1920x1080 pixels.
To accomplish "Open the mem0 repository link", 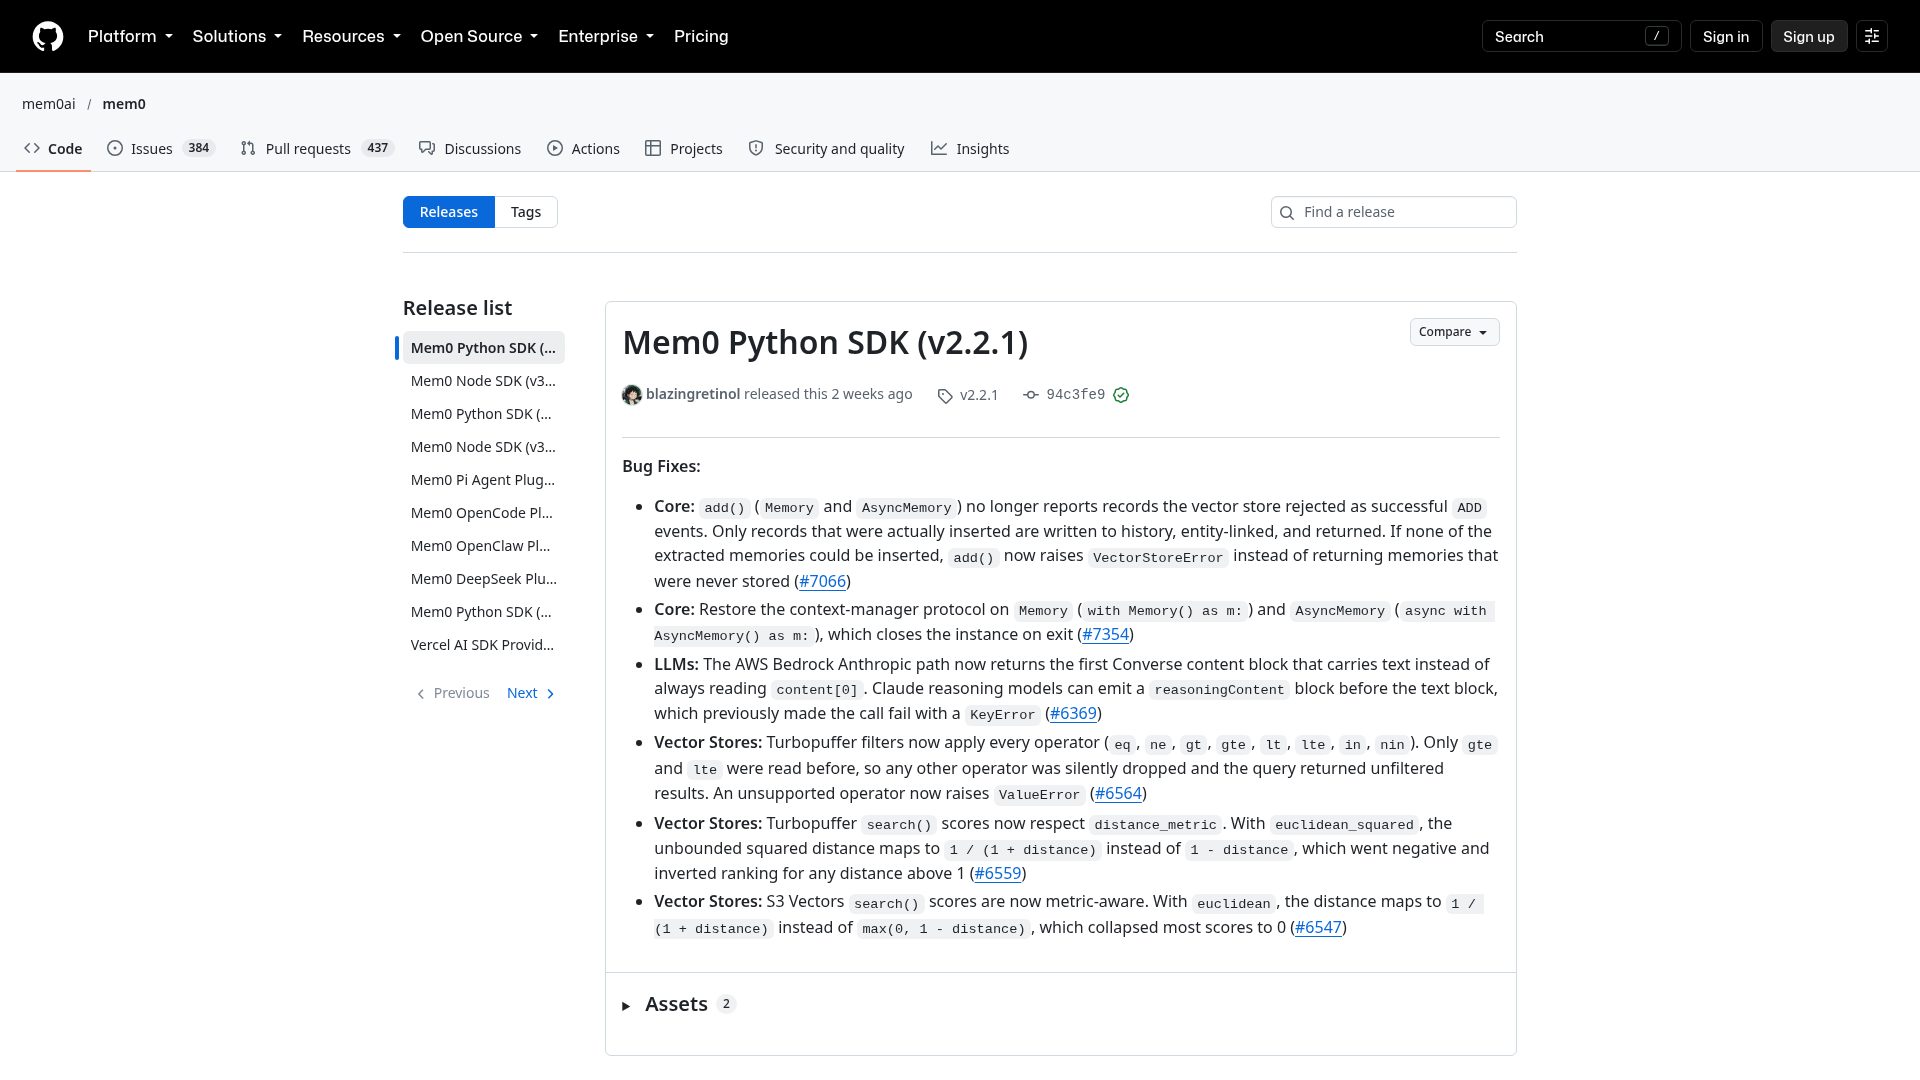I will (124, 104).
